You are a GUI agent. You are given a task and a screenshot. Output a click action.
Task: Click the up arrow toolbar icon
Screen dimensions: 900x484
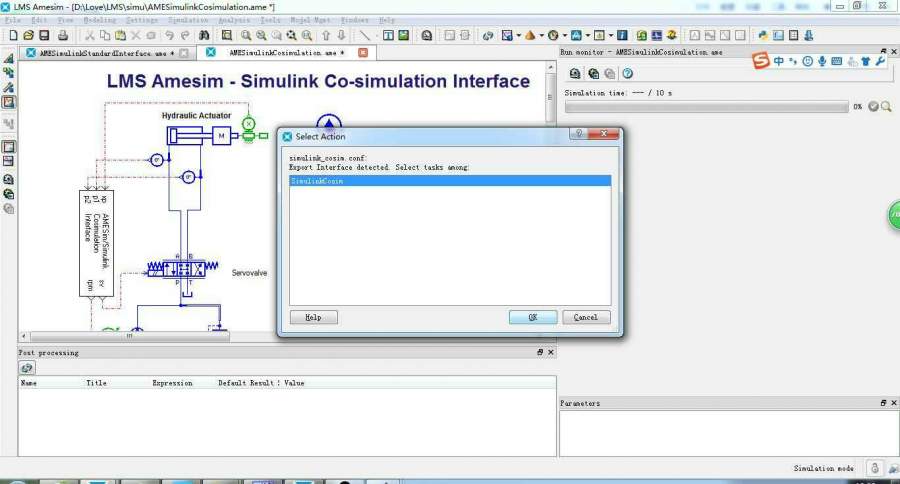tap(326, 36)
